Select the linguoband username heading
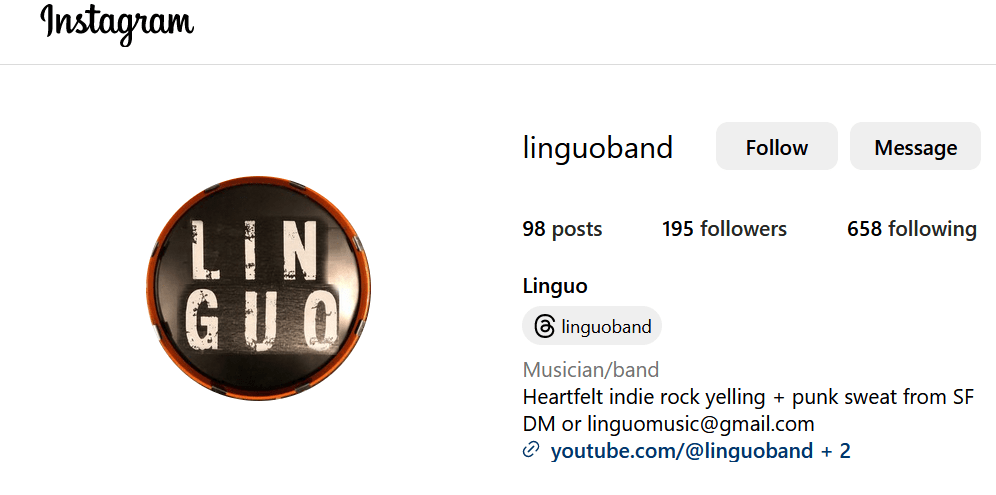Image resolution: width=996 pixels, height=495 pixels. pyautogui.click(x=598, y=148)
